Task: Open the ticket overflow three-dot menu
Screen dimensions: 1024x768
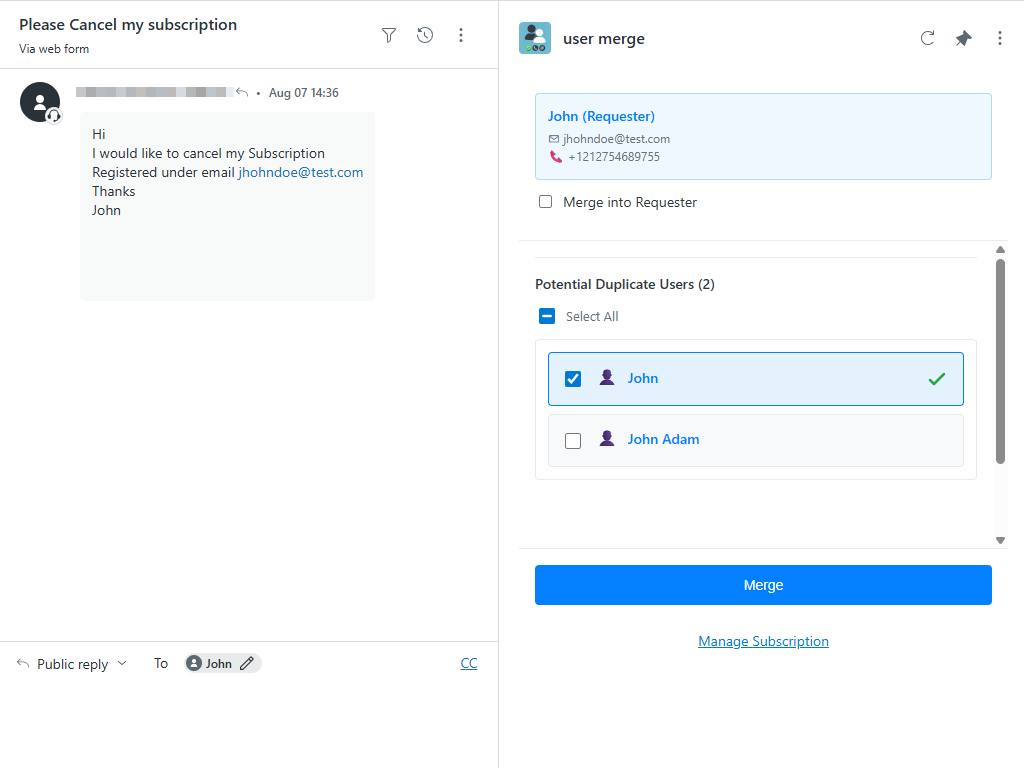Action: tap(461, 35)
